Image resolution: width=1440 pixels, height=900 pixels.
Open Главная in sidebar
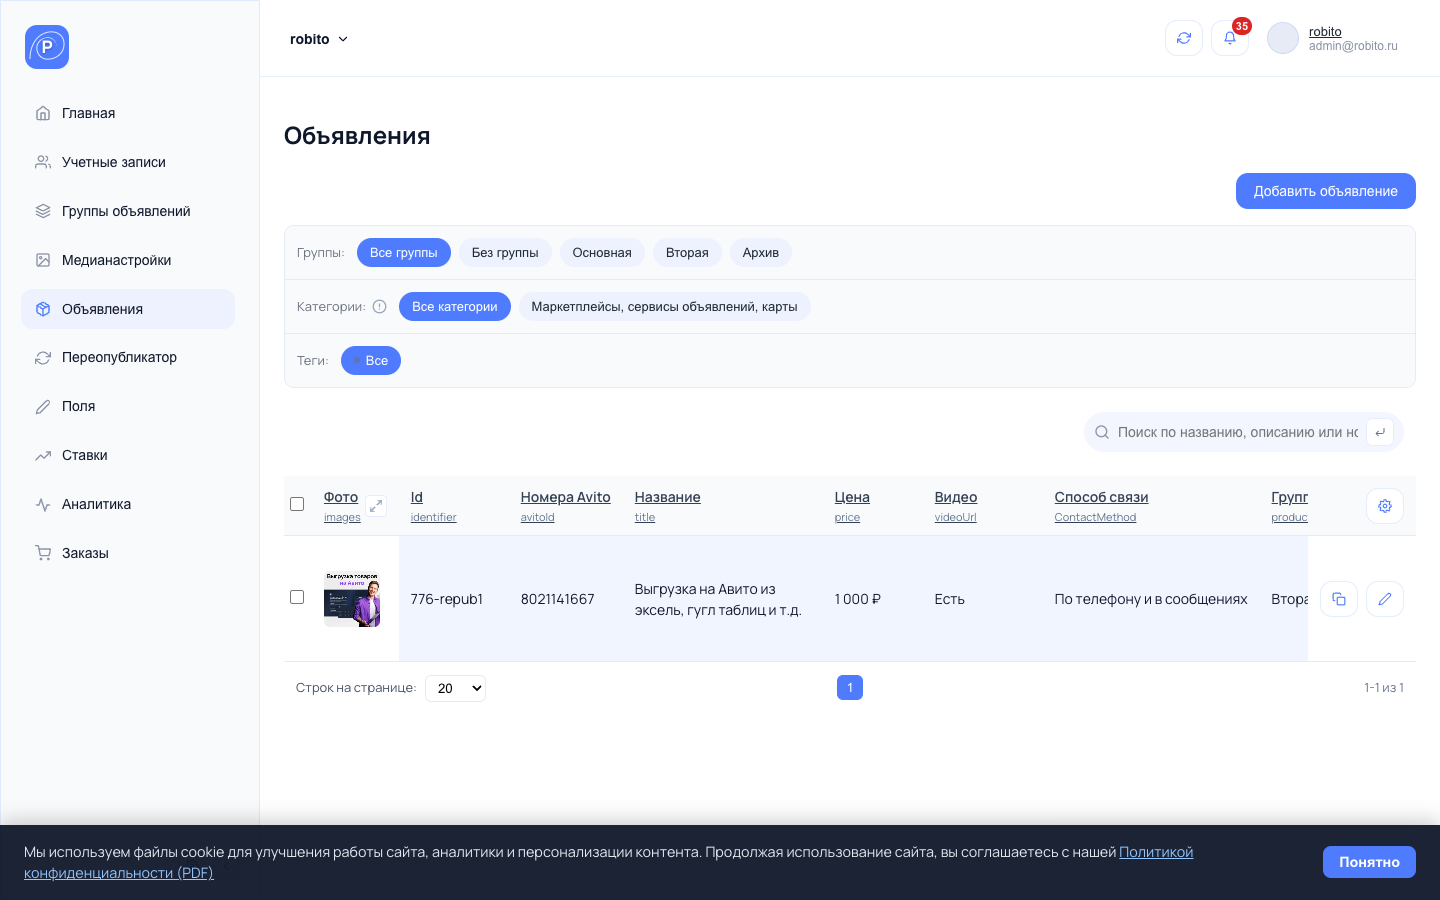tap(128, 113)
